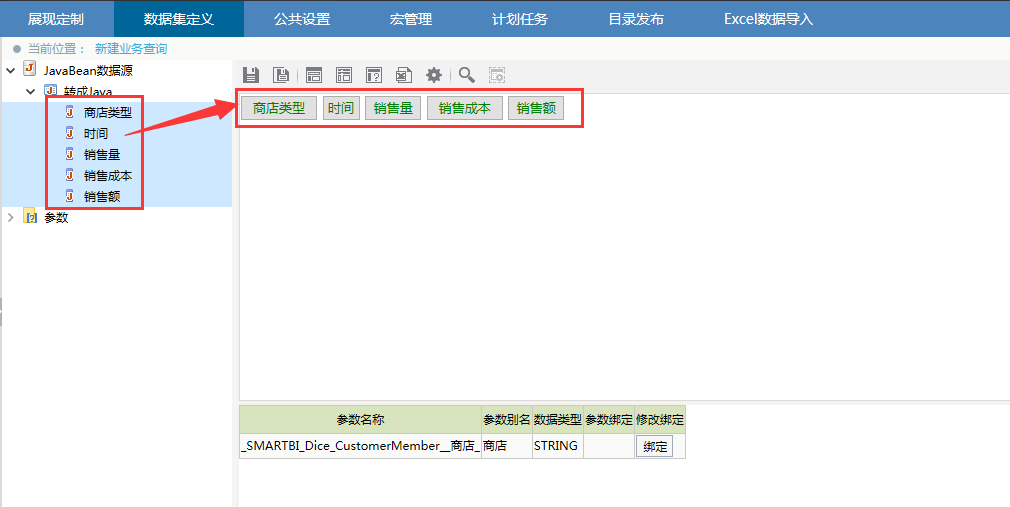Select 商店类型 in the tree
The image size is (1010, 507).
pos(108,113)
